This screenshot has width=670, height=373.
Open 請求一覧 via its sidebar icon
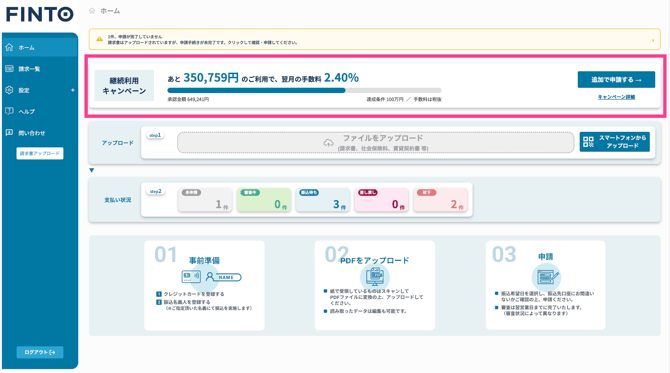9,69
